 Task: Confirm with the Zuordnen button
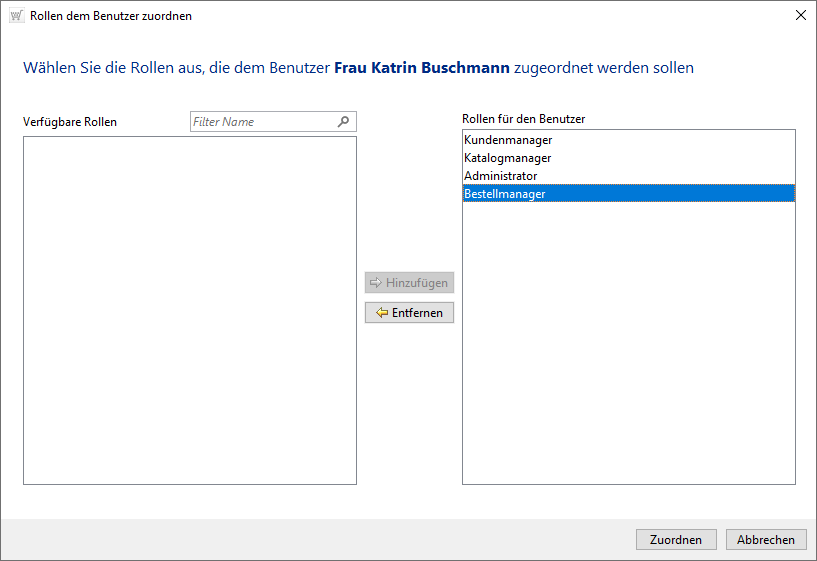tap(676, 539)
